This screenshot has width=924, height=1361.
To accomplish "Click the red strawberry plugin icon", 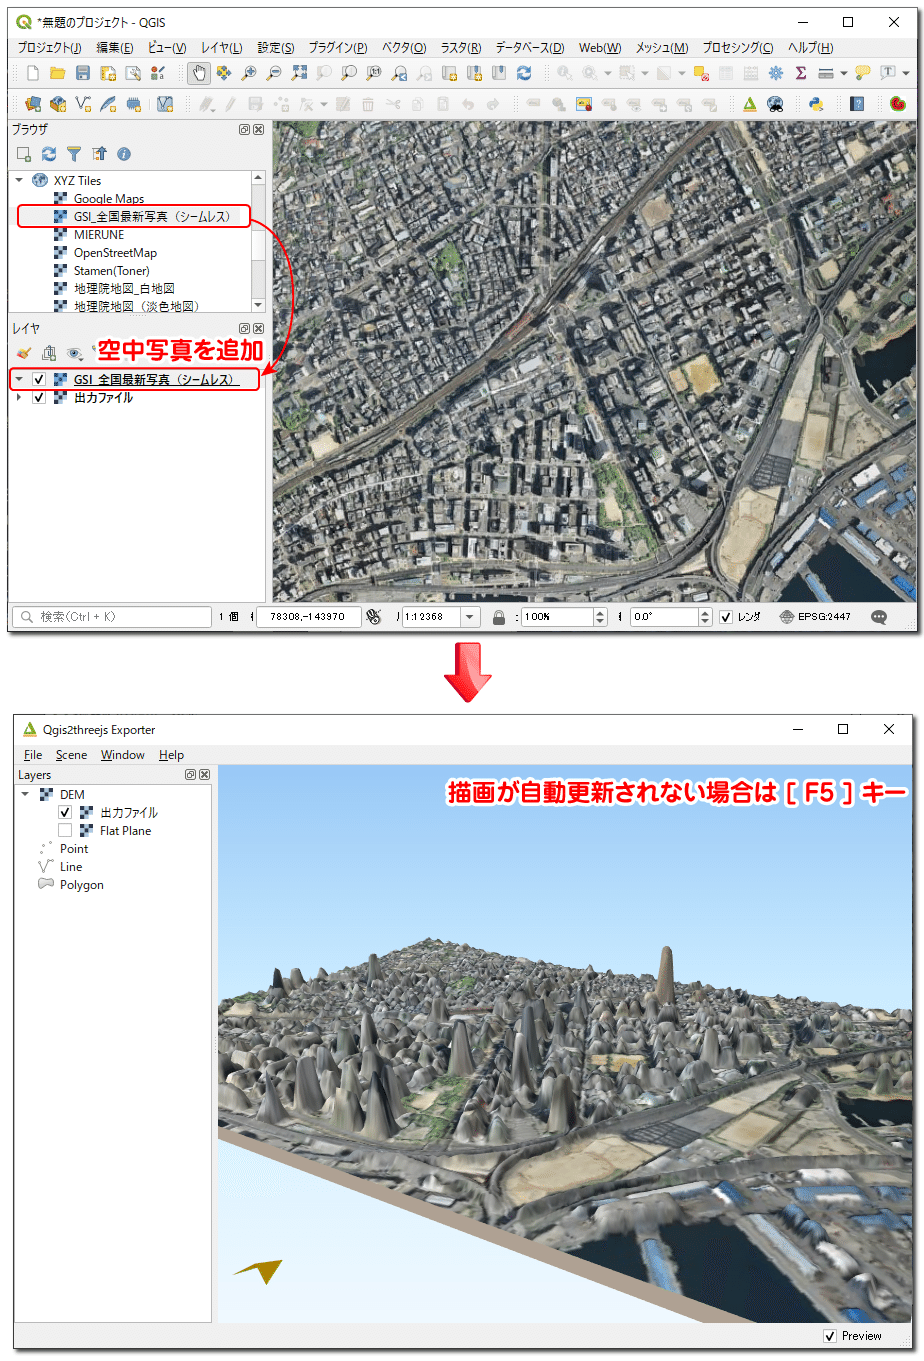I will click(x=897, y=104).
